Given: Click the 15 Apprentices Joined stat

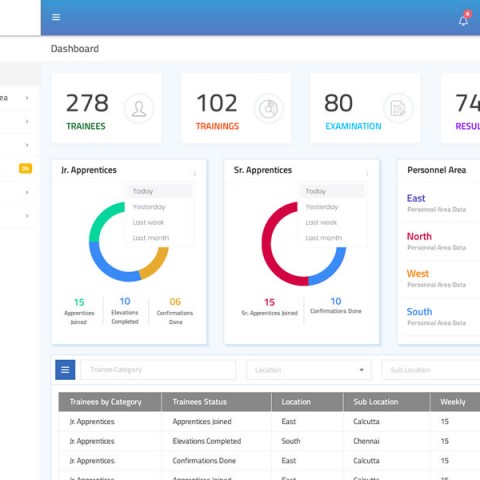Looking at the screenshot, I should 79,312.
